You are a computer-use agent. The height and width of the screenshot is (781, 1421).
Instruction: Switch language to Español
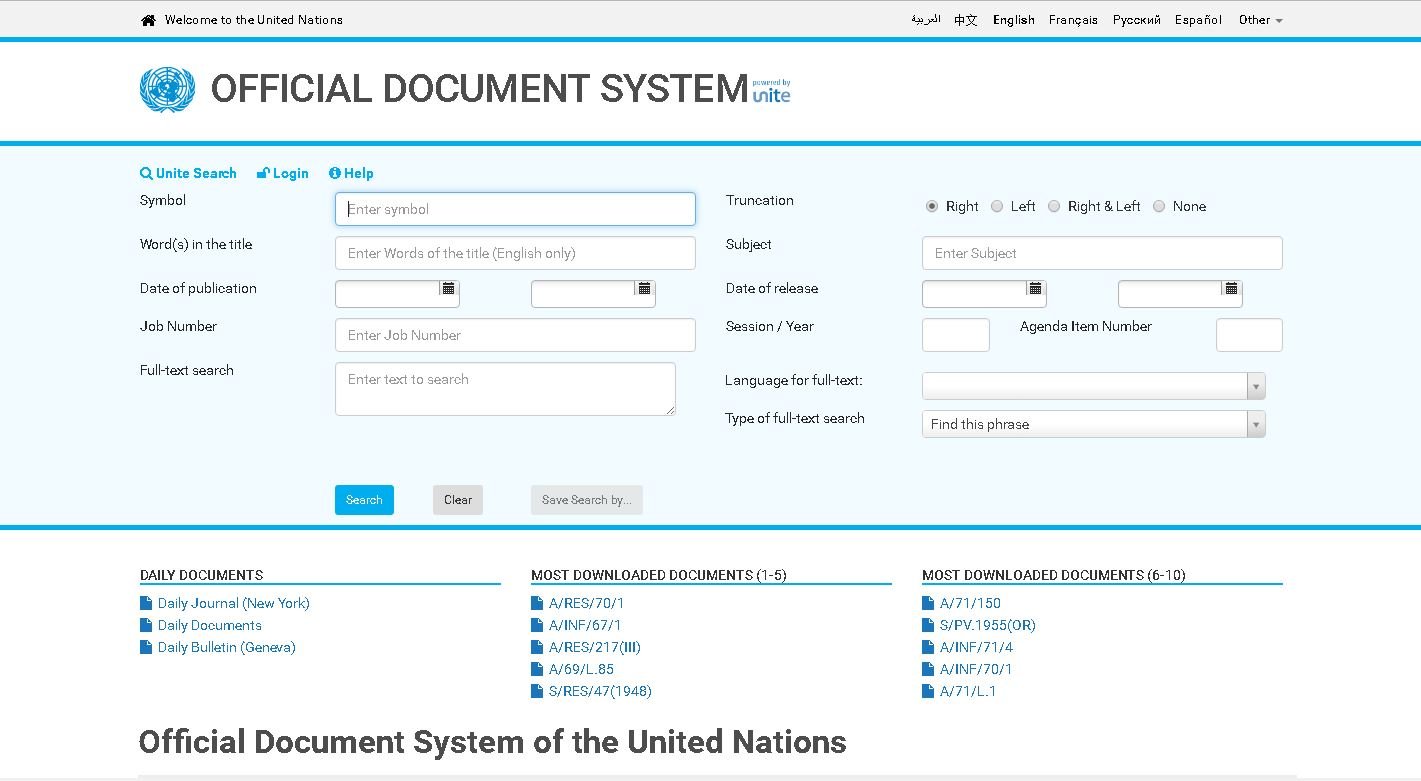click(1198, 20)
